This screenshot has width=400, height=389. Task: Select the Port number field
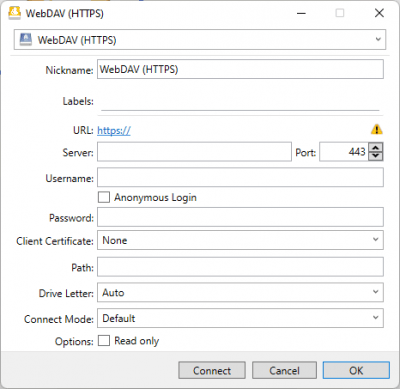point(344,152)
